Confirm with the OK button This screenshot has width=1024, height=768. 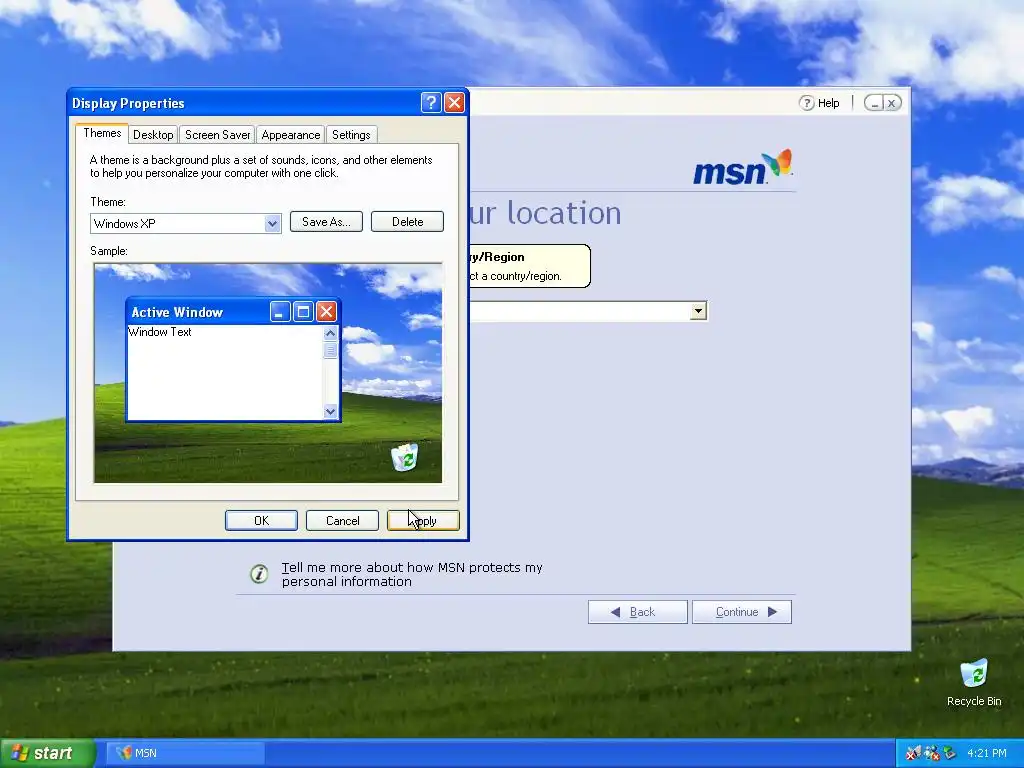tap(261, 520)
